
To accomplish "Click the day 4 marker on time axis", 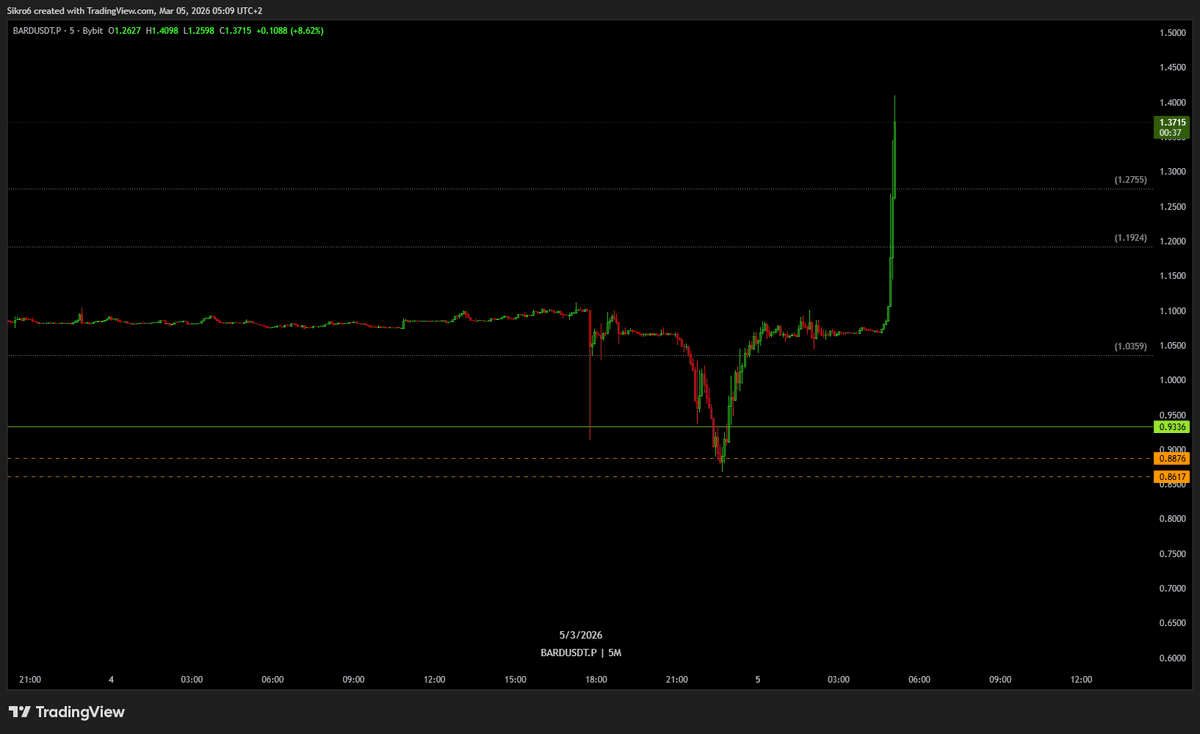I will 111,680.
